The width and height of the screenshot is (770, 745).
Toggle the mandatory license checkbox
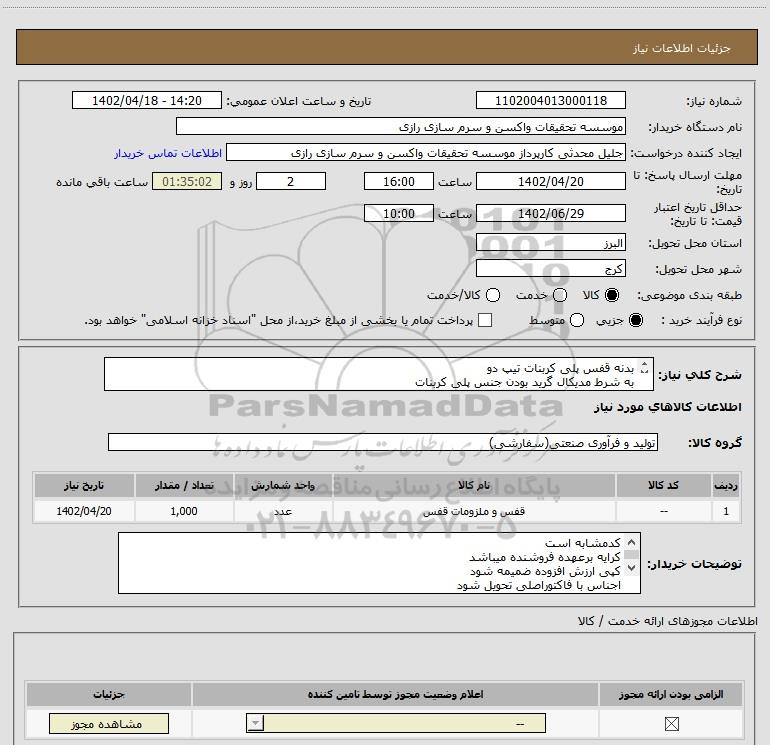671,724
